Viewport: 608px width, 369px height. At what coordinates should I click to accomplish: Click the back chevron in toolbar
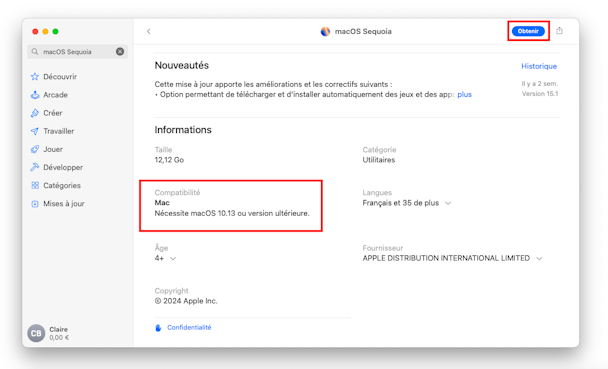pos(149,31)
